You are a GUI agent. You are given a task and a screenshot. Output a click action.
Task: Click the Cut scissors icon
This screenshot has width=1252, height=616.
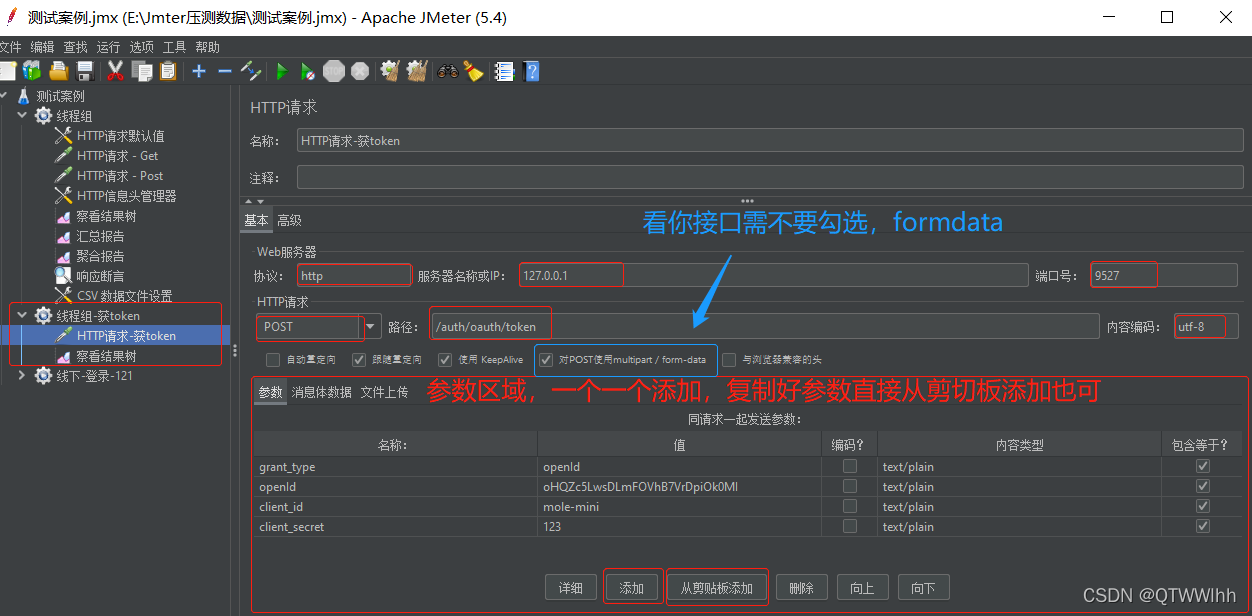pos(115,71)
